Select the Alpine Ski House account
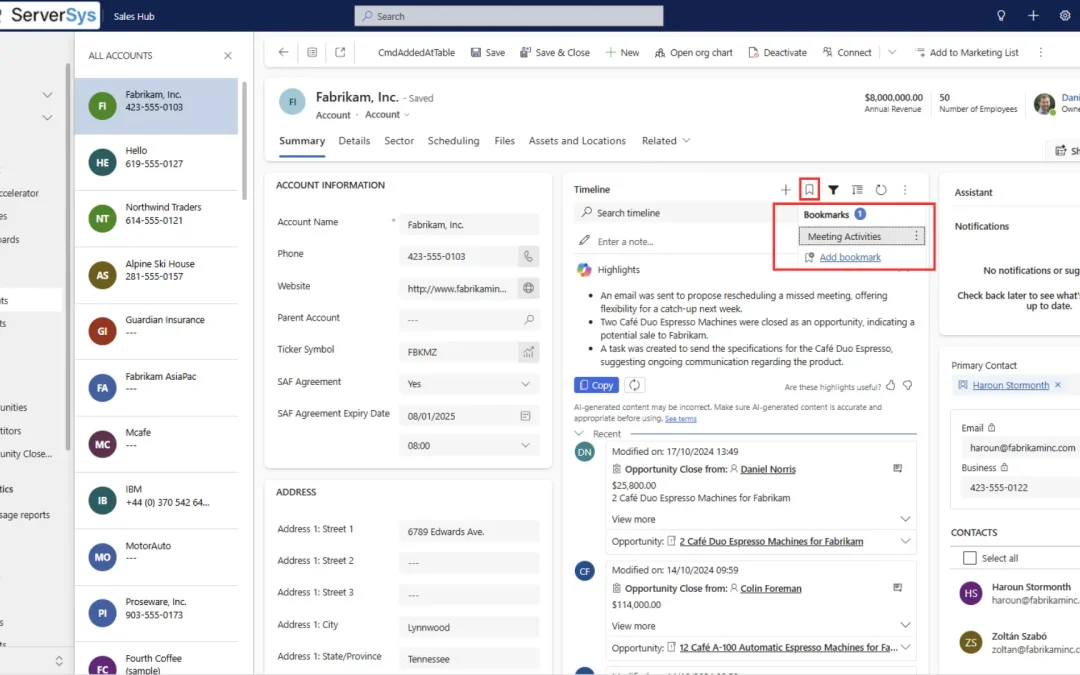Image resolution: width=1080 pixels, height=675 pixels. 156,275
